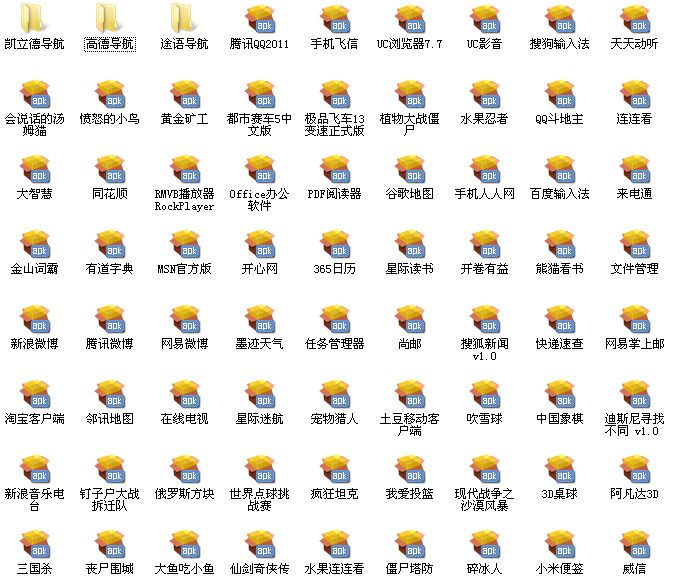Image resolution: width=677 pixels, height=581 pixels.
Task: Select the 都市赛车5中文版 apk icon
Action: pos(260,94)
